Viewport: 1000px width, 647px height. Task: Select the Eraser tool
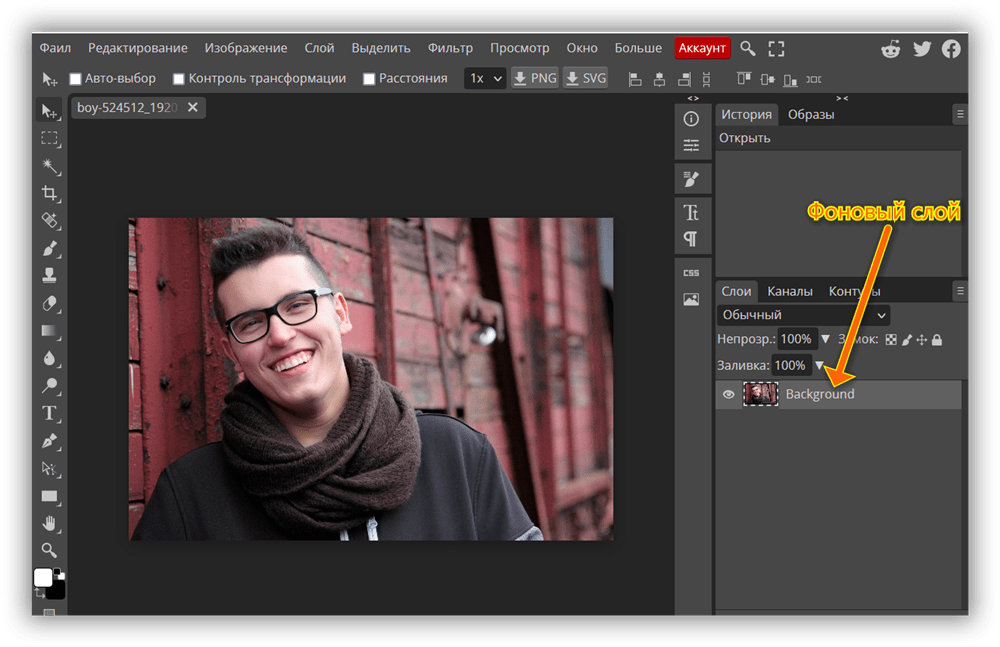coord(49,303)
